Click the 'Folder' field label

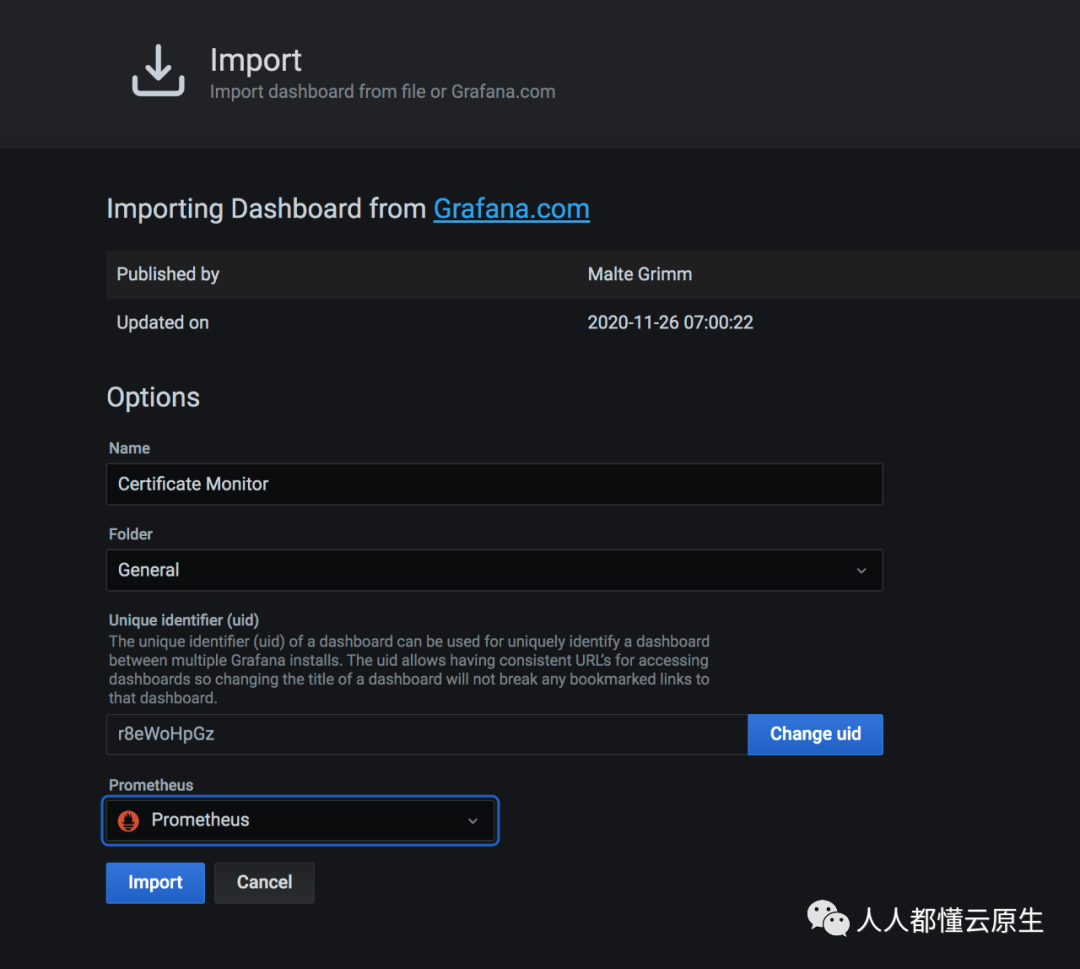tap(131, 534)
